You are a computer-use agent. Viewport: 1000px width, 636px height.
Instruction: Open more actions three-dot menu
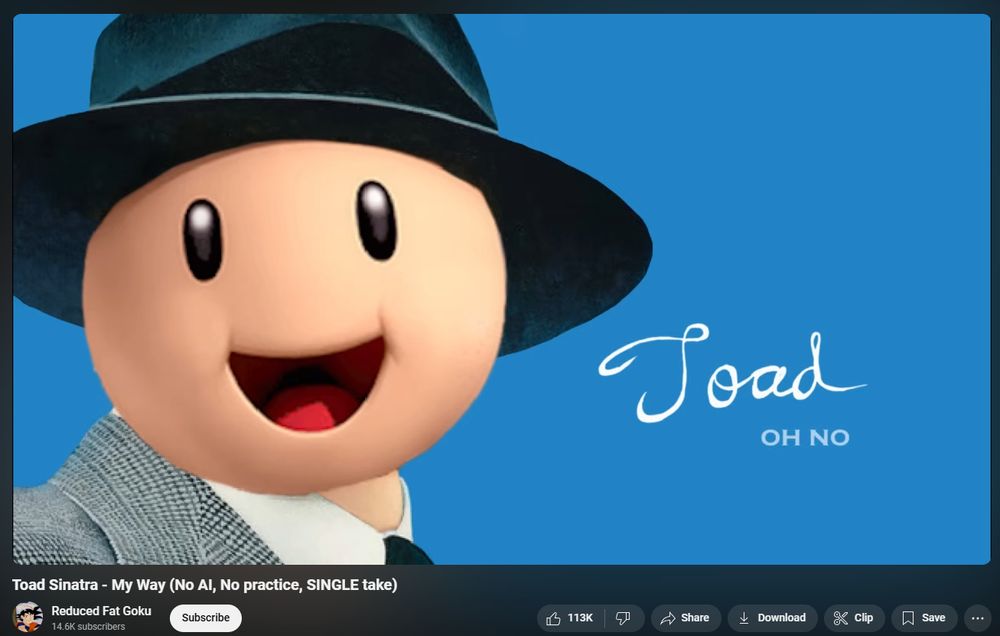(x=977, y=618)
